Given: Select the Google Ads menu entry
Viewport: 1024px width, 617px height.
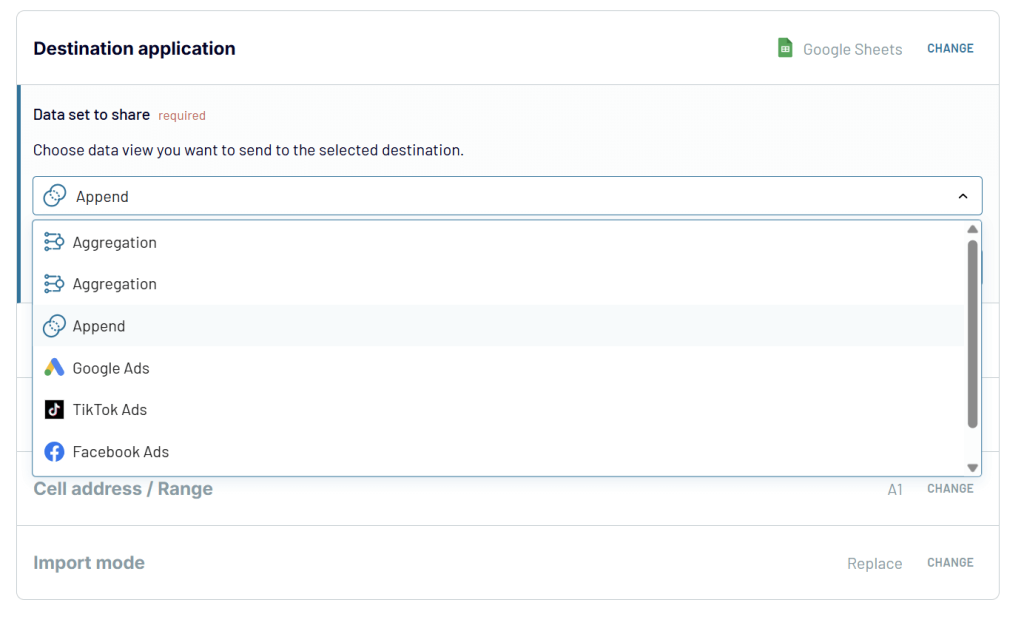Looking at the screenshot, I should pyautogui.click(x=111, y=368).
